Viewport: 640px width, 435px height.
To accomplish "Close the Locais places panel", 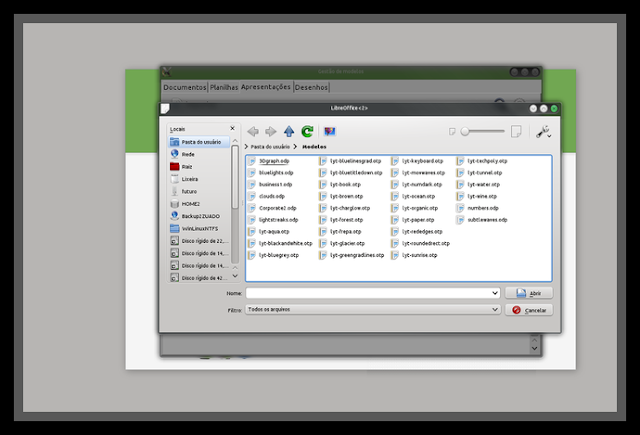I will 232,129.
